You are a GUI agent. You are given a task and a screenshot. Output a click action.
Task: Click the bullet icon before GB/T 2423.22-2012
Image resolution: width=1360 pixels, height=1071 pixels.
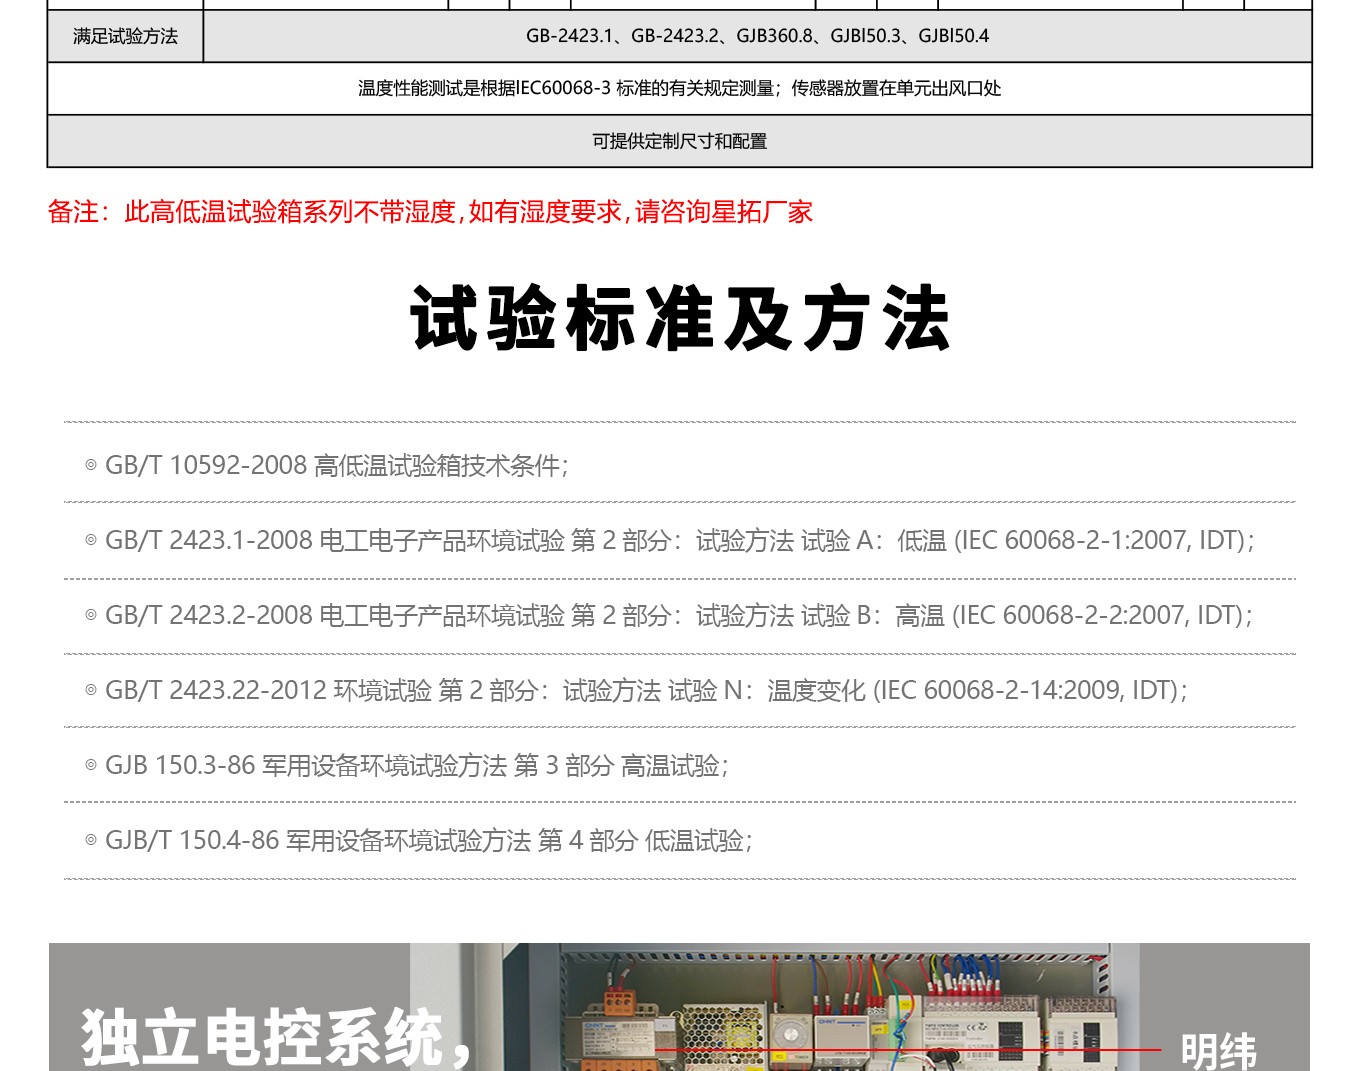point(91,690)
